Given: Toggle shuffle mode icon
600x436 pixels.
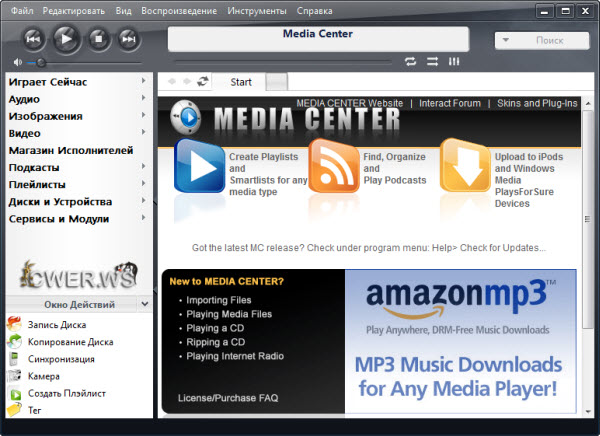Looking at the screenshot, I should point(432,61).
